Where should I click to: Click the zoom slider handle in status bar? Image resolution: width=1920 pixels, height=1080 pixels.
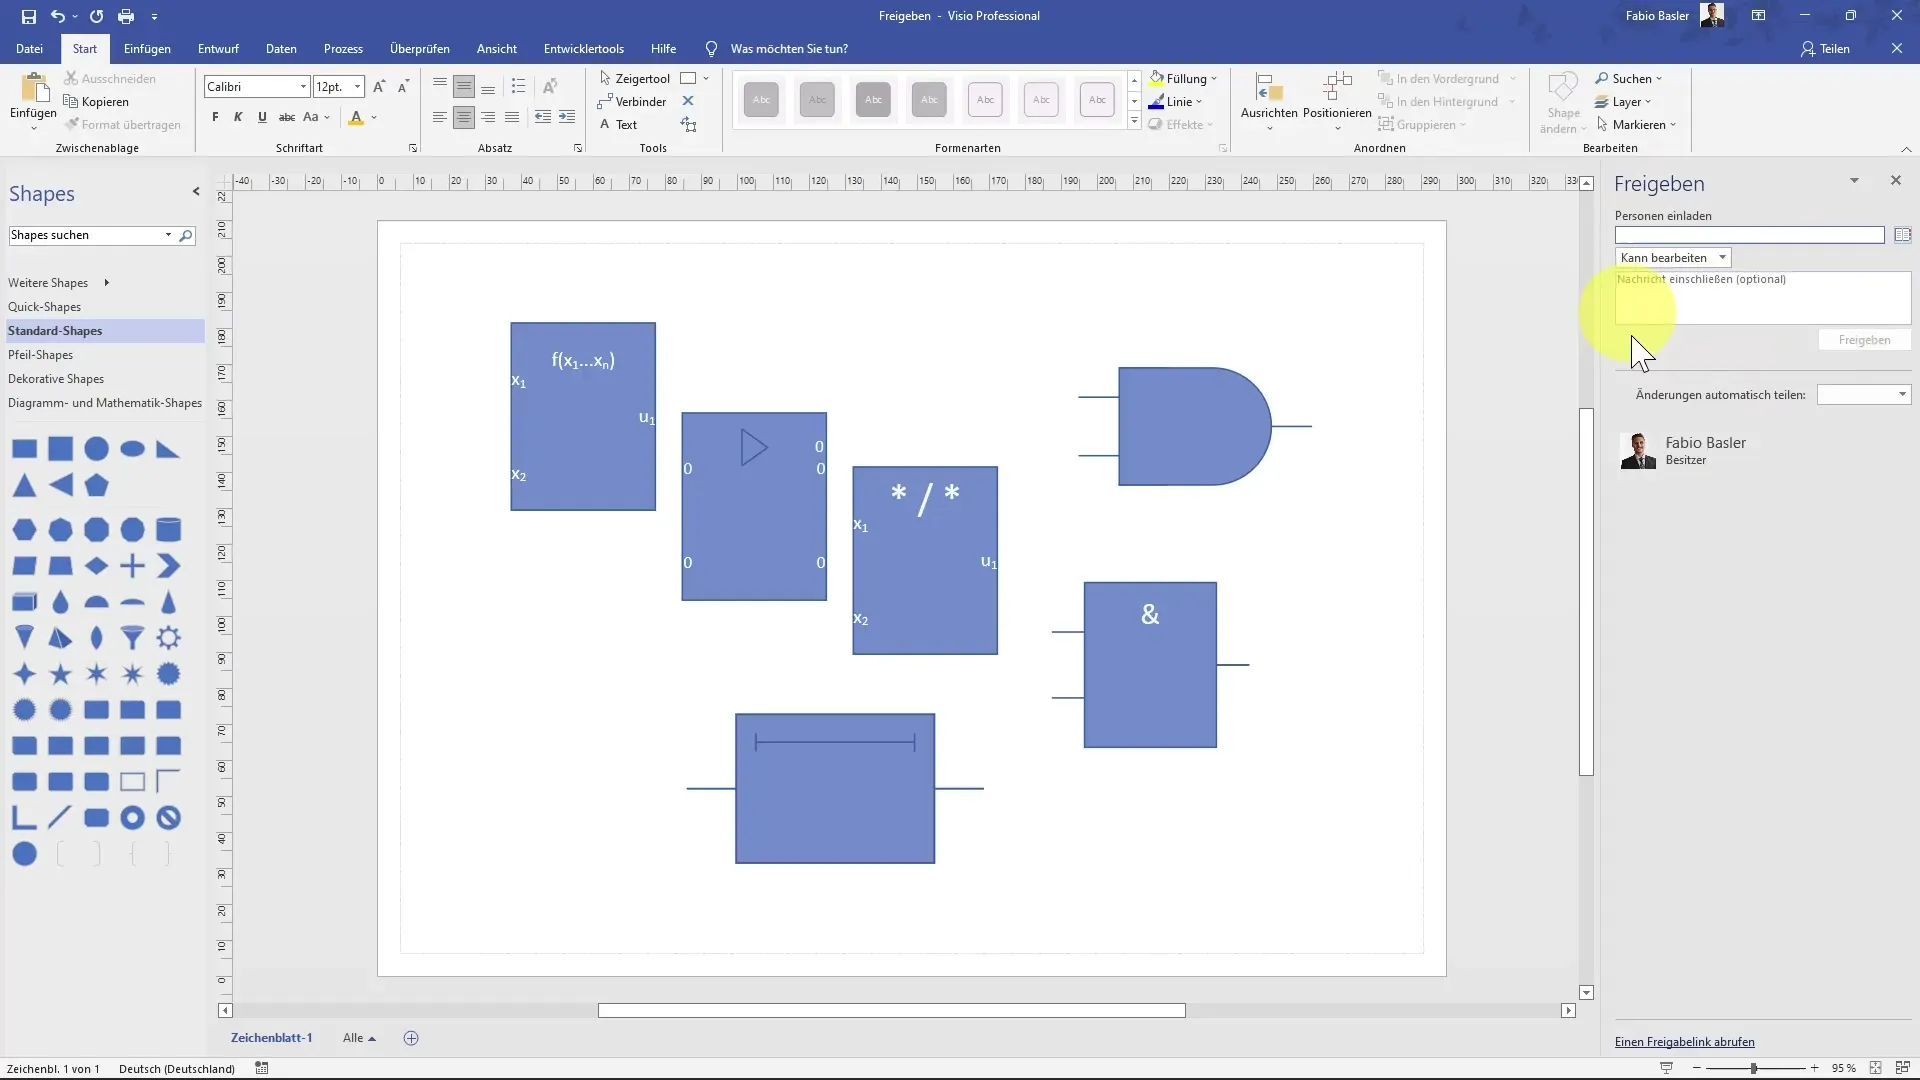pos(1754,1068)
